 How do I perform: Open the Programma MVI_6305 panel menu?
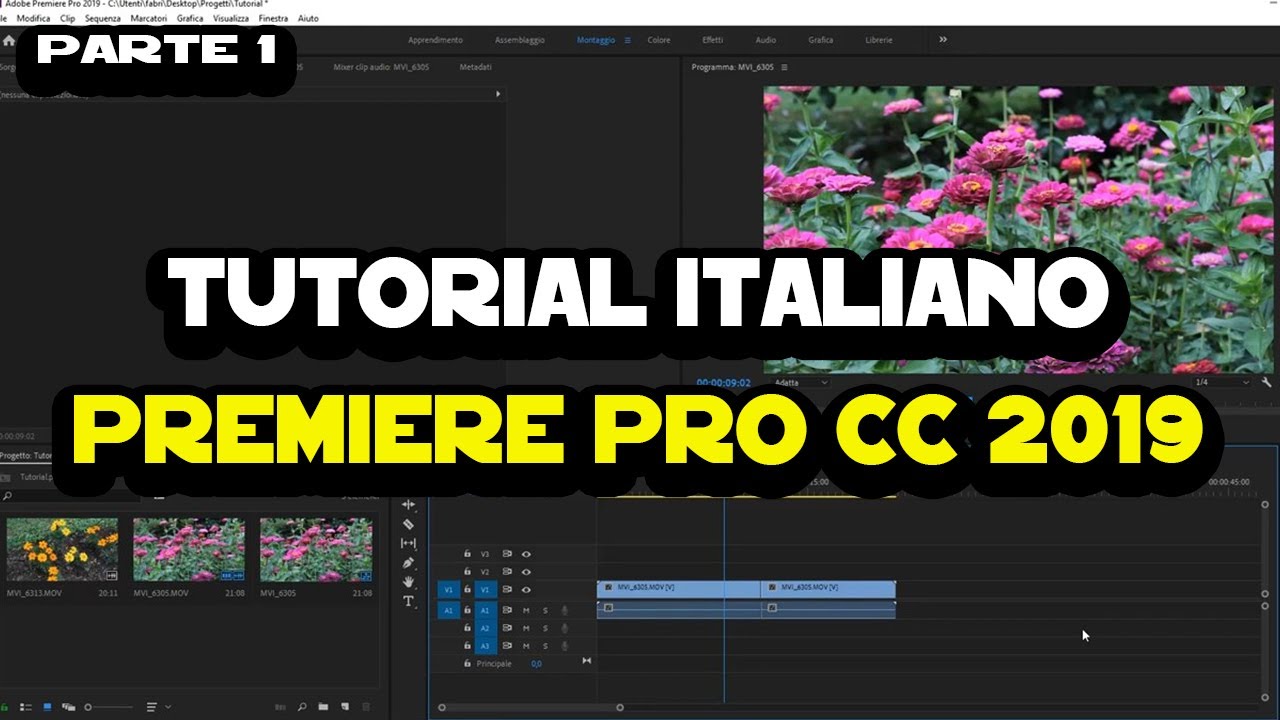pyautogui.click(x=784, y=67)
